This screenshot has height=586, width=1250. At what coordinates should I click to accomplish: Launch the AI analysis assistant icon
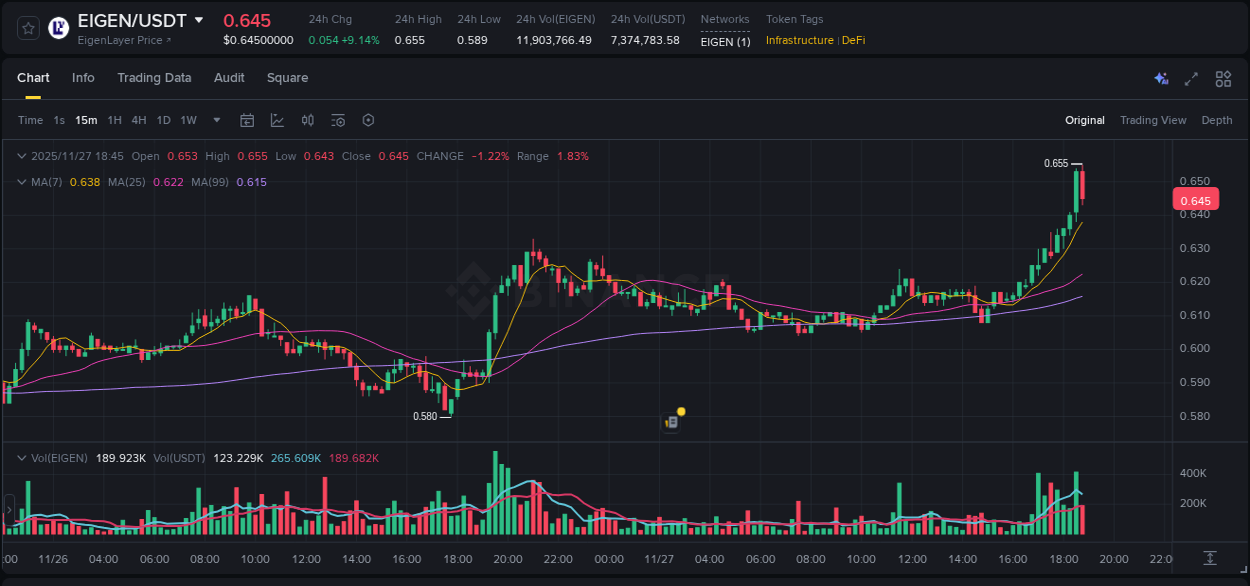(x=1161, y=78)
